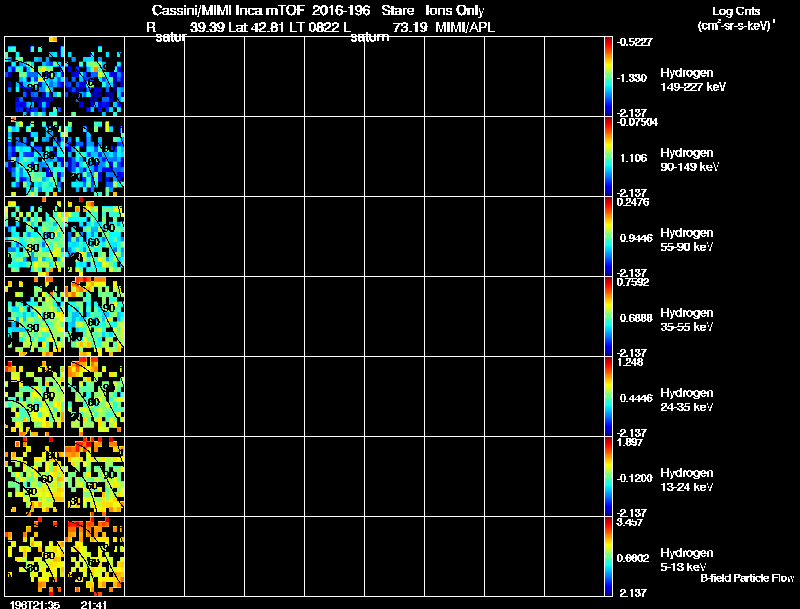Select the 'MIMI/APL' text
The width and height of the screenshot is (800, 609).
pos(465,27)
